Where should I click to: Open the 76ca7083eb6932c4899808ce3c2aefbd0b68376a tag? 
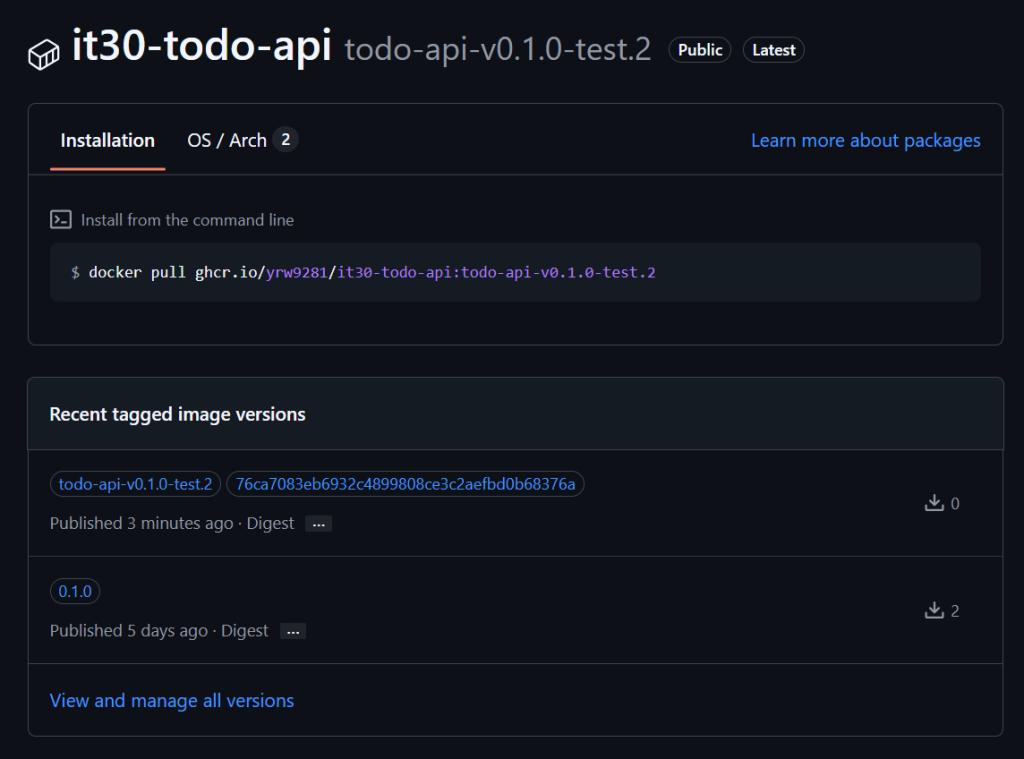click(x=405, y=484)
